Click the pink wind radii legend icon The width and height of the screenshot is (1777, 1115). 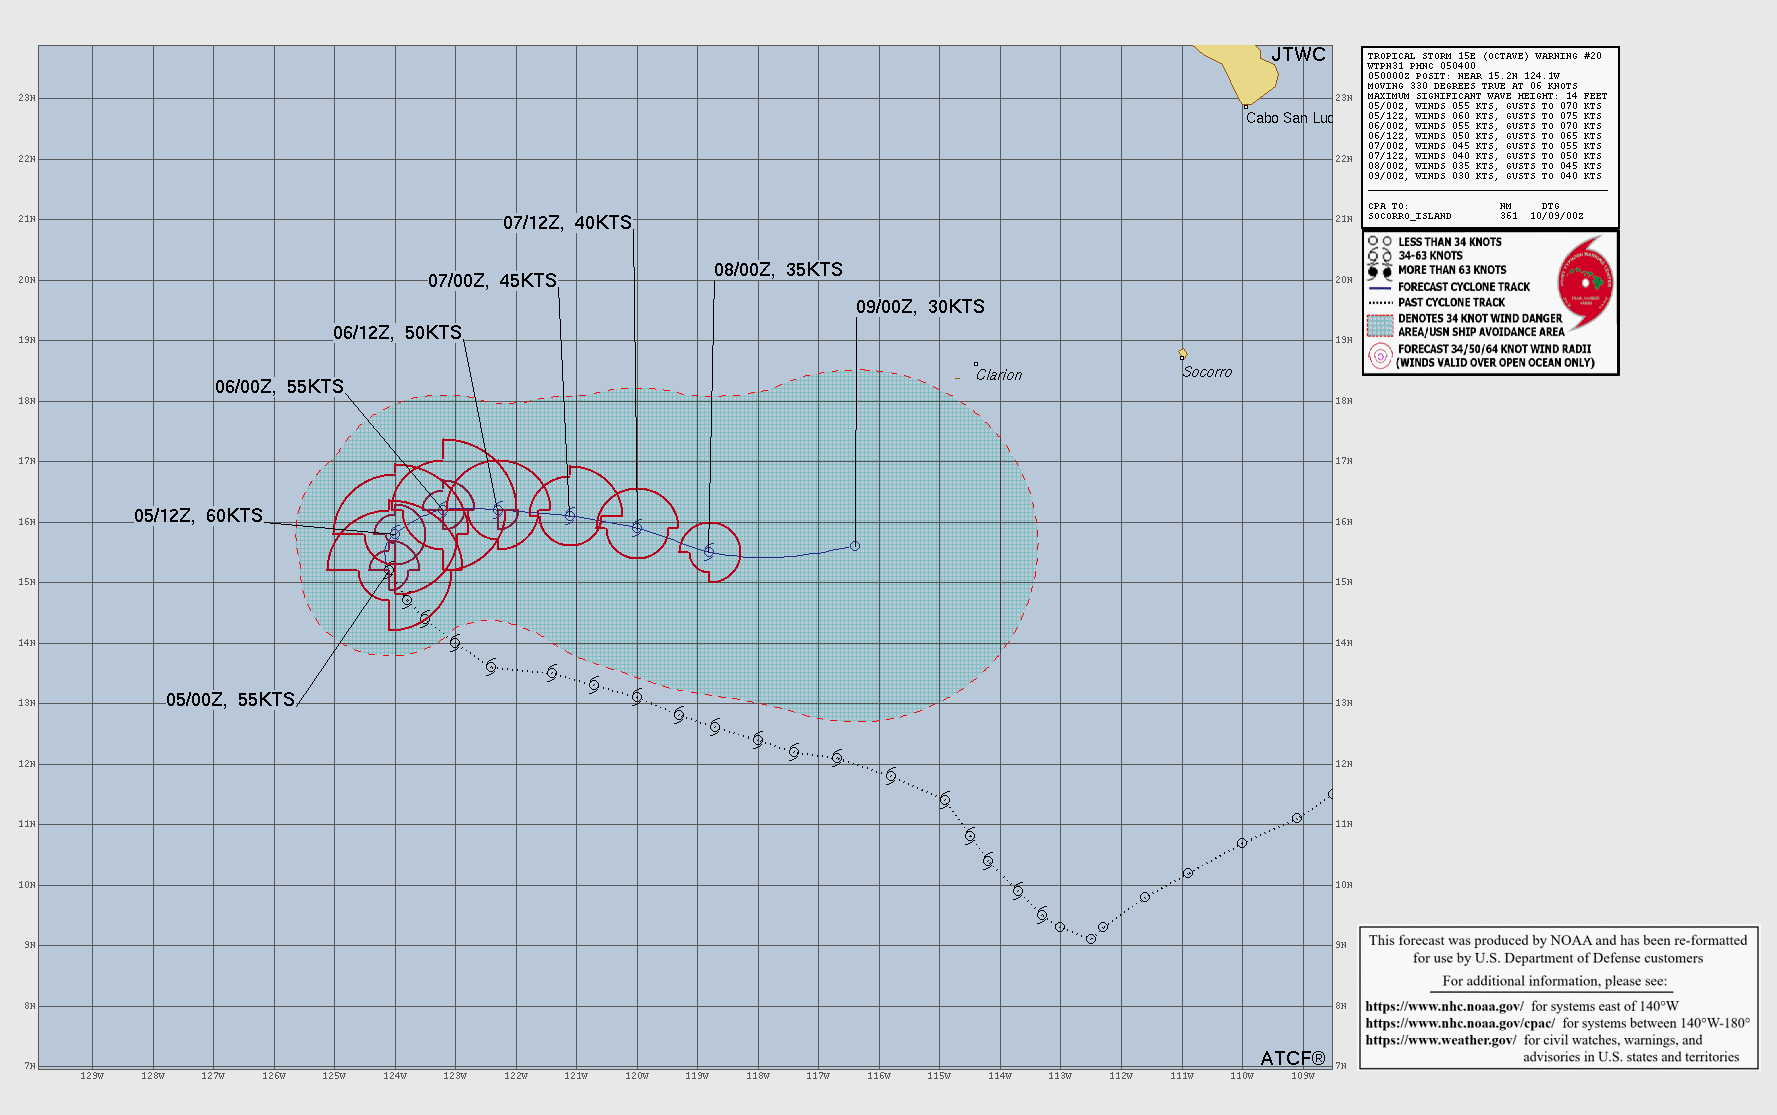1380,356
